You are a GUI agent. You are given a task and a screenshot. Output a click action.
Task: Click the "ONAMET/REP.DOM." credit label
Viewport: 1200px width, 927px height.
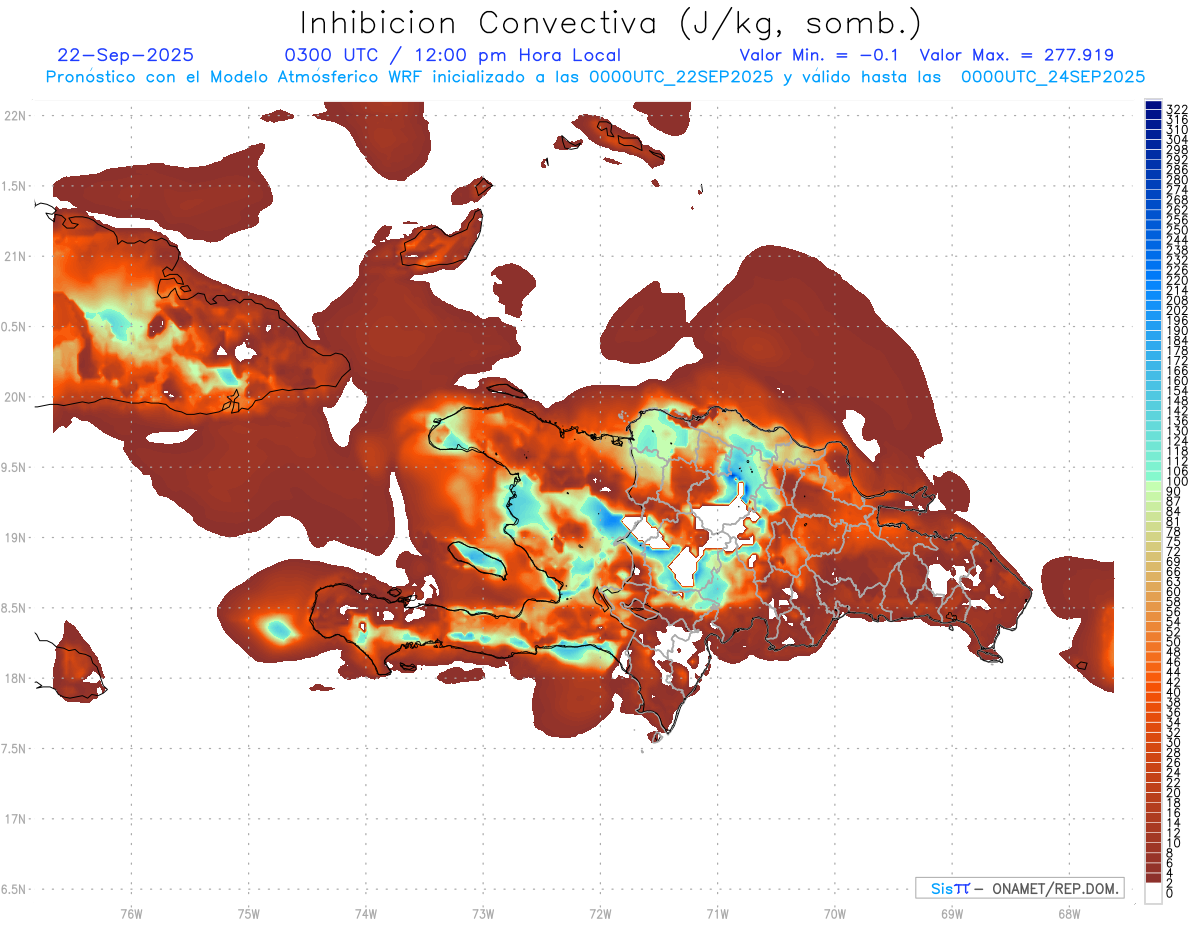tap(1056, 888)
